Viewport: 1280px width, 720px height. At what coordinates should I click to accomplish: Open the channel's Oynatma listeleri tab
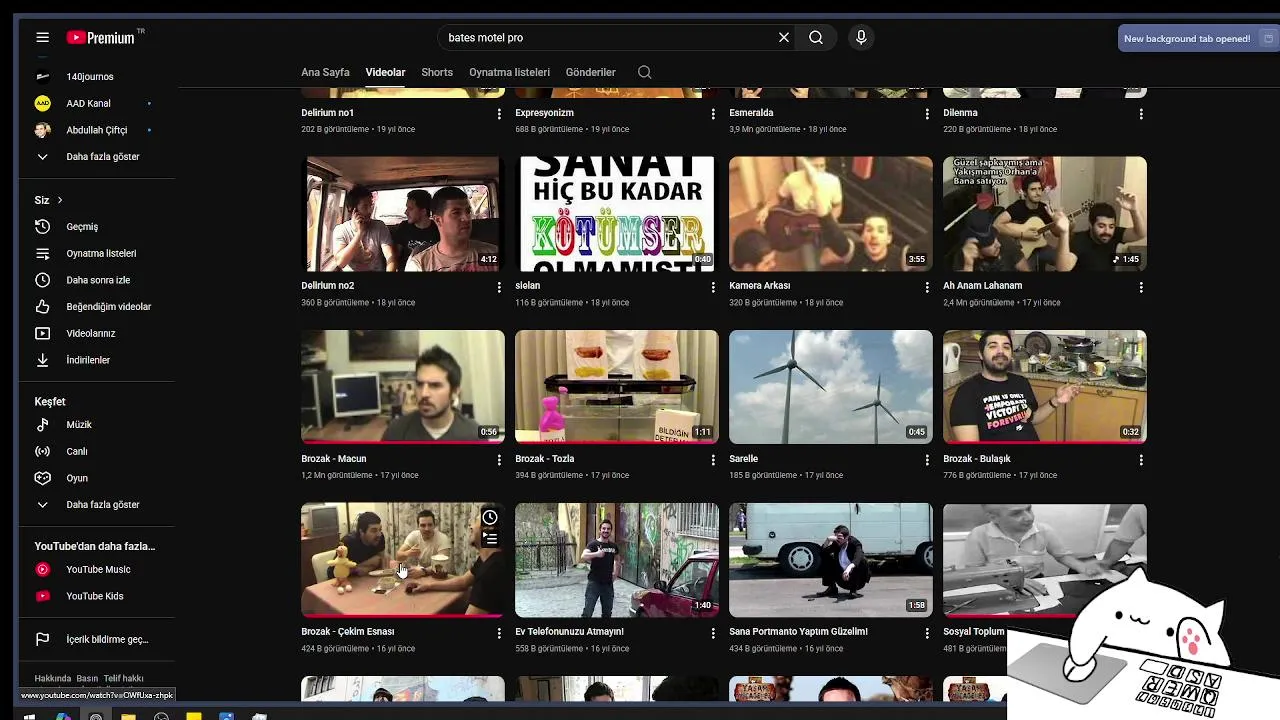click(x=509, y=72)
